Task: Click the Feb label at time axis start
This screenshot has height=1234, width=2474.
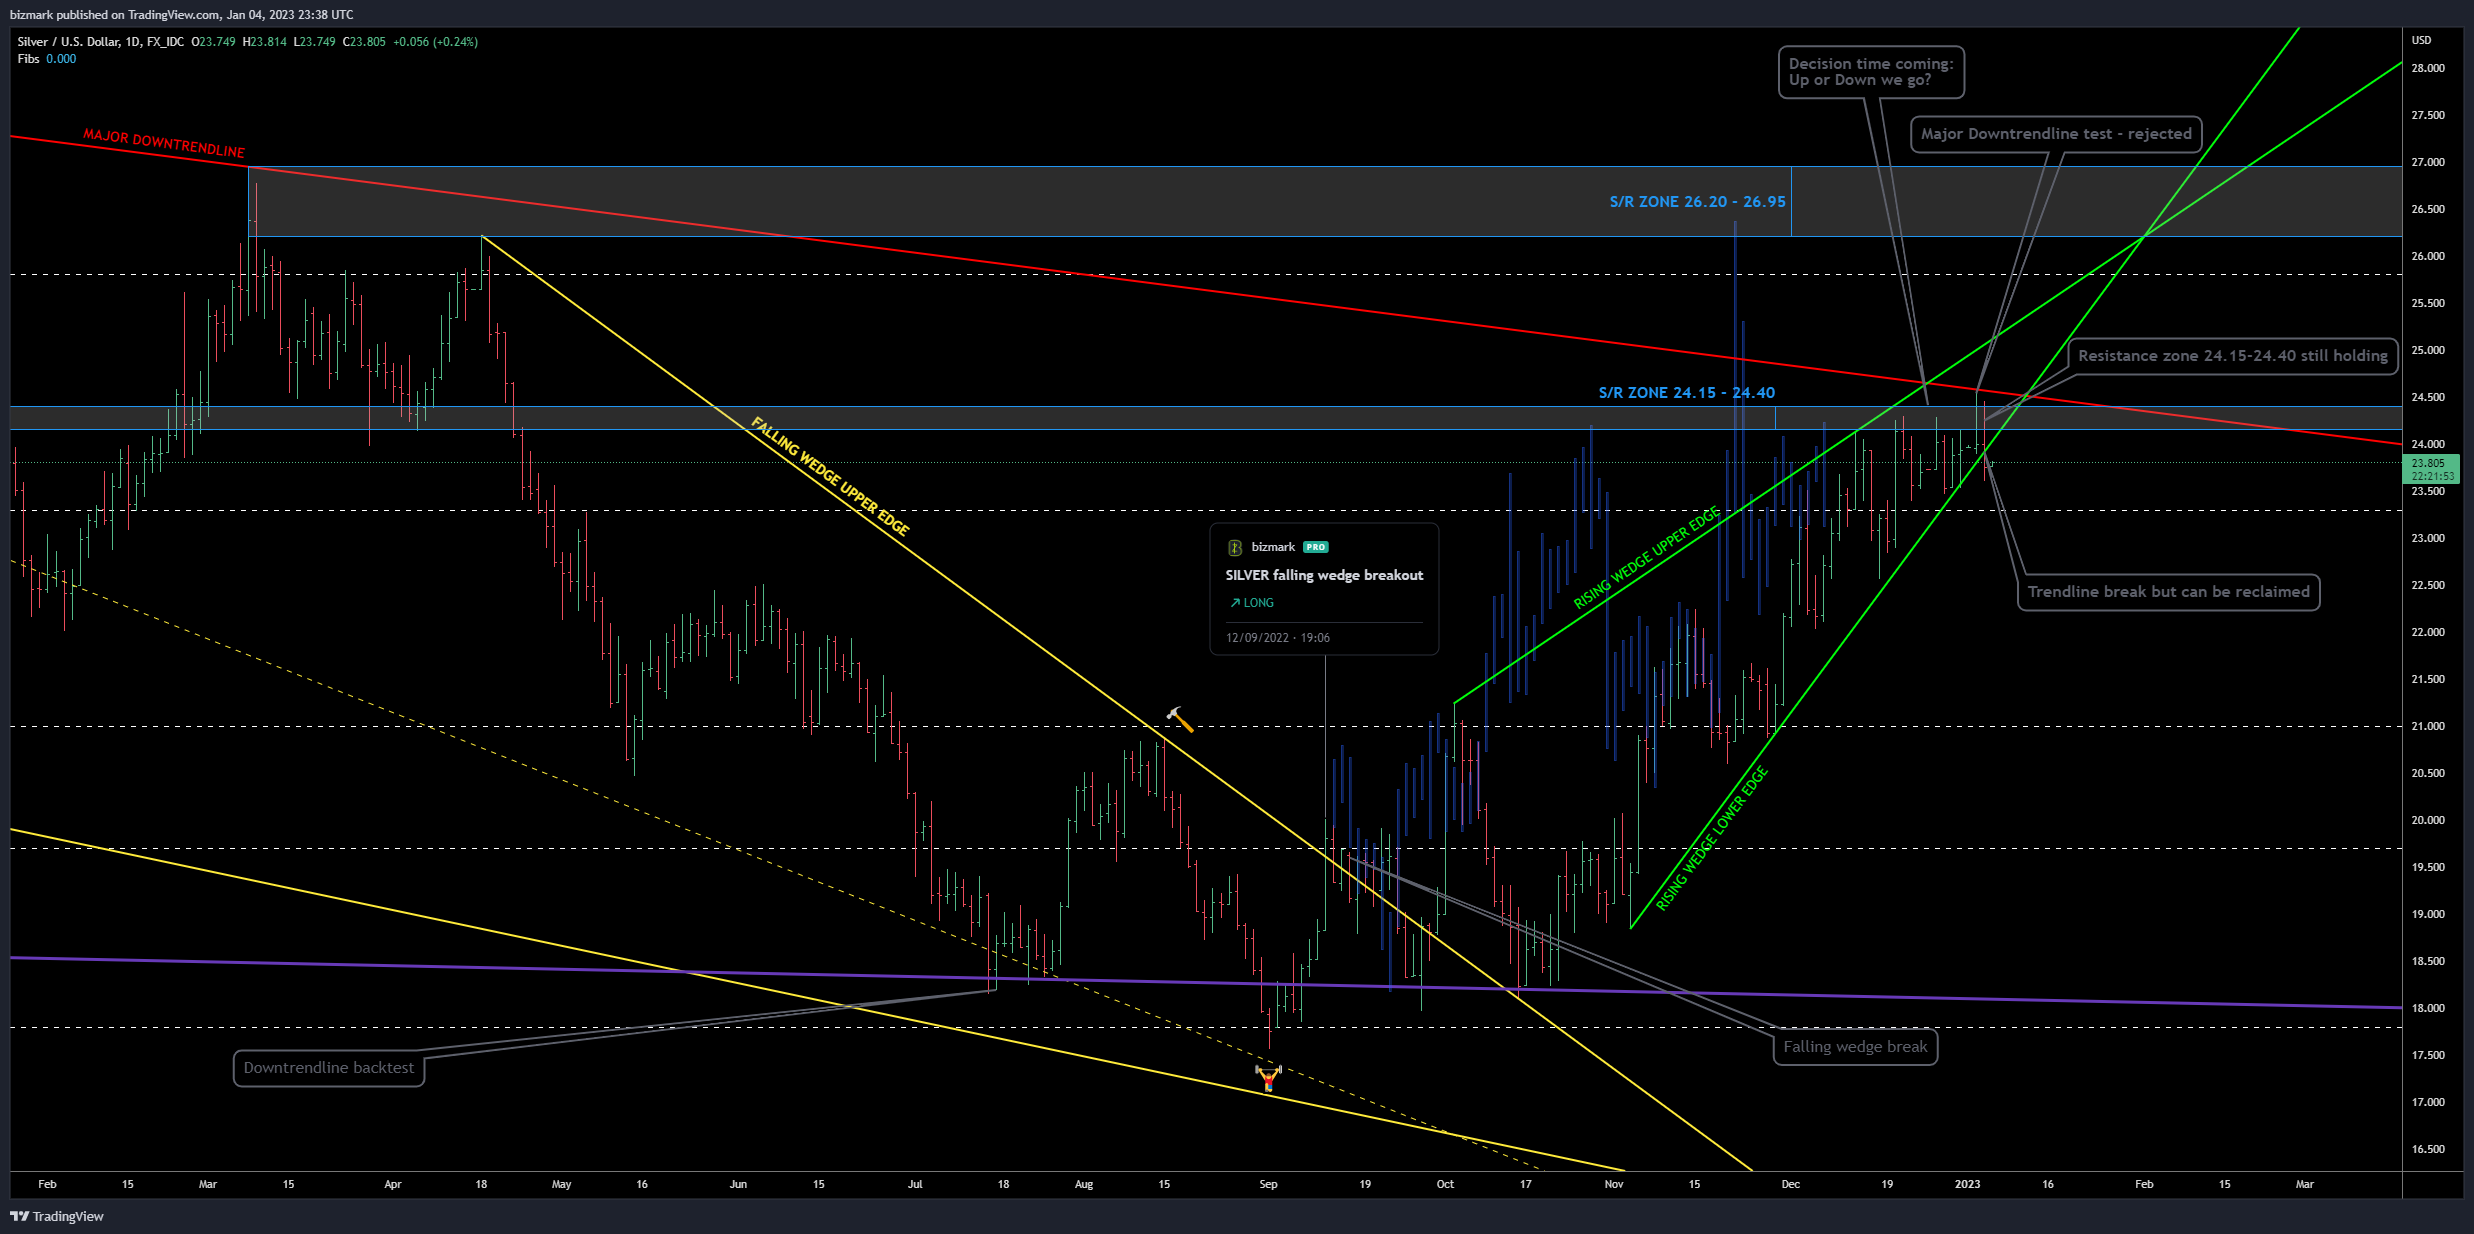Action: coord(47,1184)
